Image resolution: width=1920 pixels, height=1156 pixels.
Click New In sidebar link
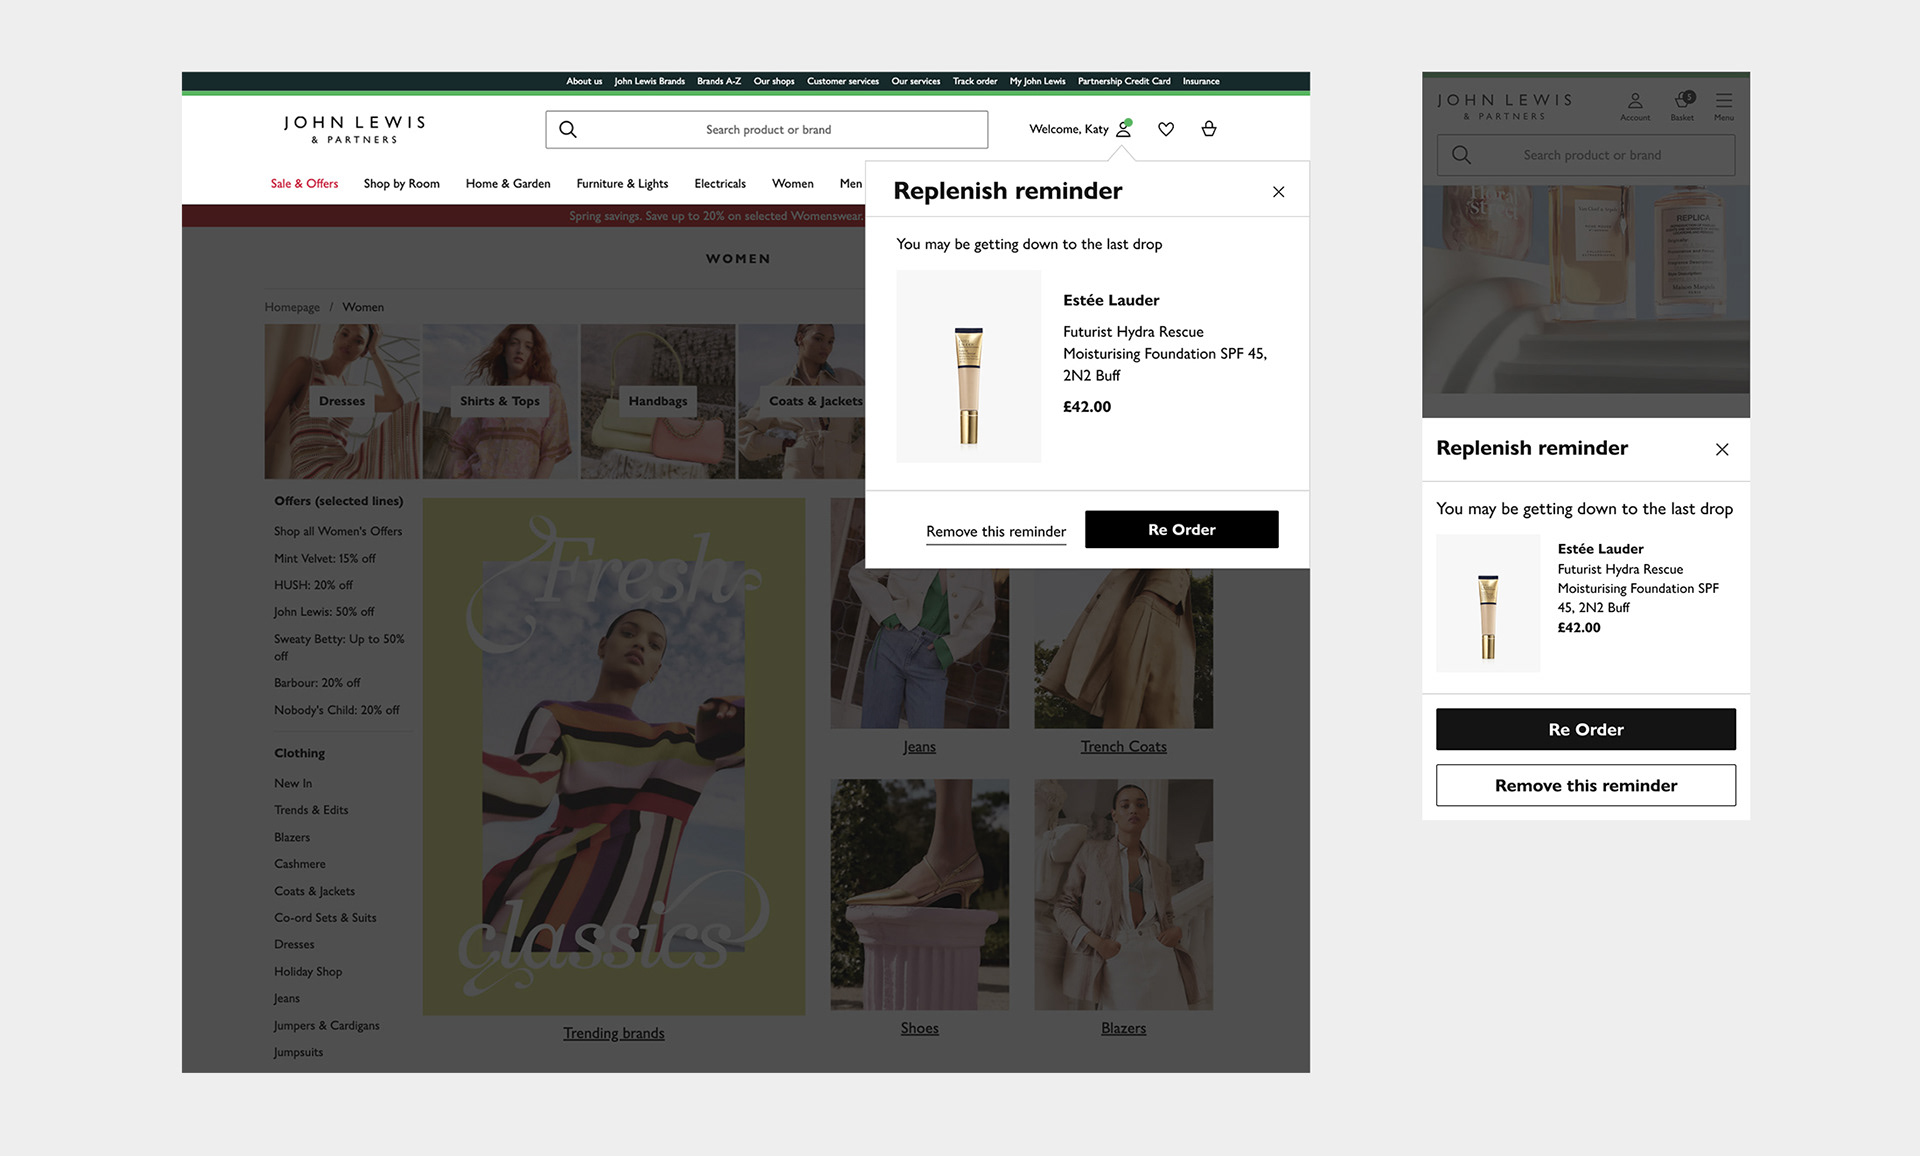[x=293, y=783]
